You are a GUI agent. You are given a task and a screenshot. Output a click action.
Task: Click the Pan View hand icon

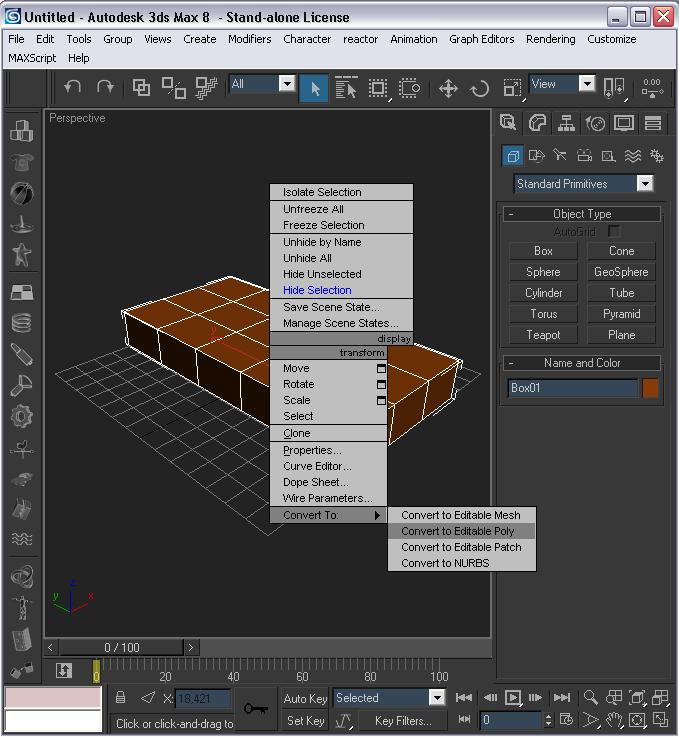point(614,720)
